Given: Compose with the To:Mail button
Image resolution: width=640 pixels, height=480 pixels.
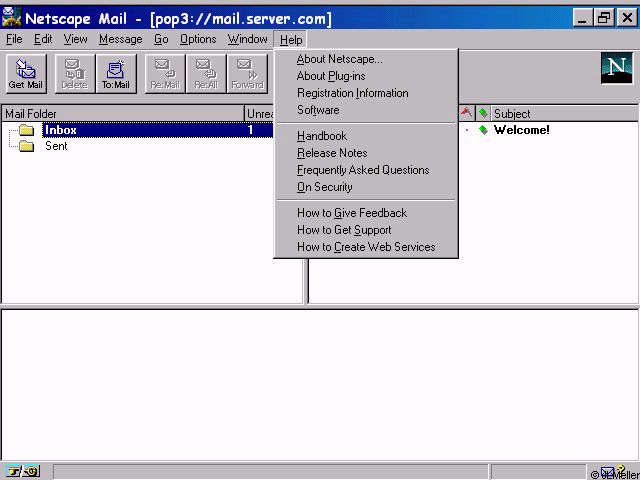Looking at the screenshot, I should [x=116, y=74].
